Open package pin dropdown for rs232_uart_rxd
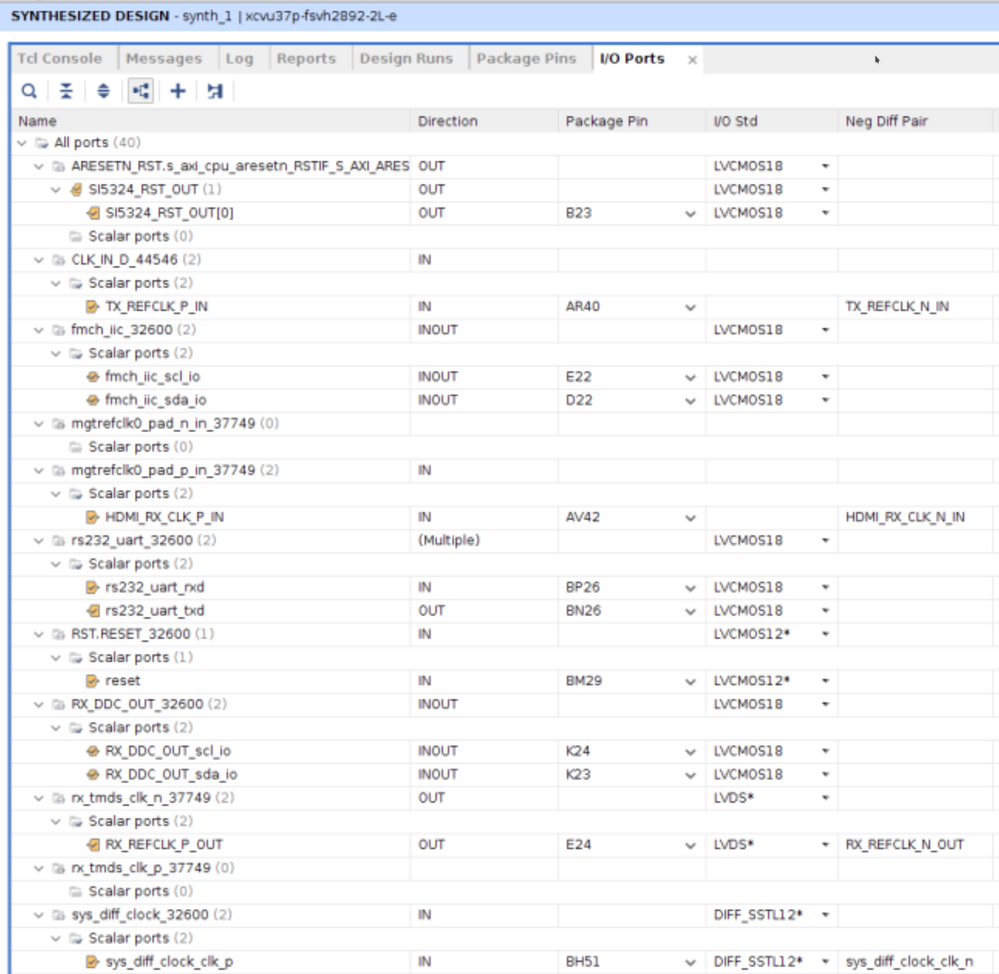Viewport: 999px width, 974px height. click(690, 588)
